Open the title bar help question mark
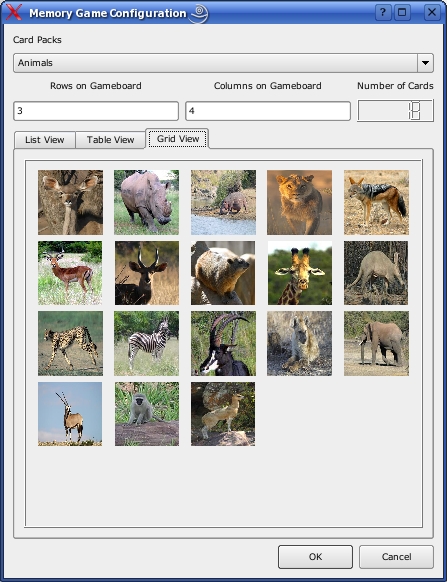This screenshot has height=582, width=447. point(383,13)
